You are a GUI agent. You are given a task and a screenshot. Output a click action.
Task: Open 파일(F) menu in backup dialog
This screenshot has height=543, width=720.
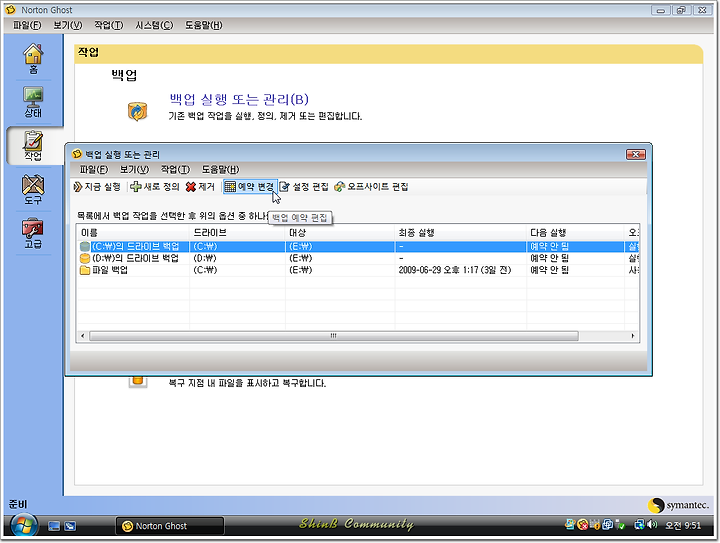[94, 169]
